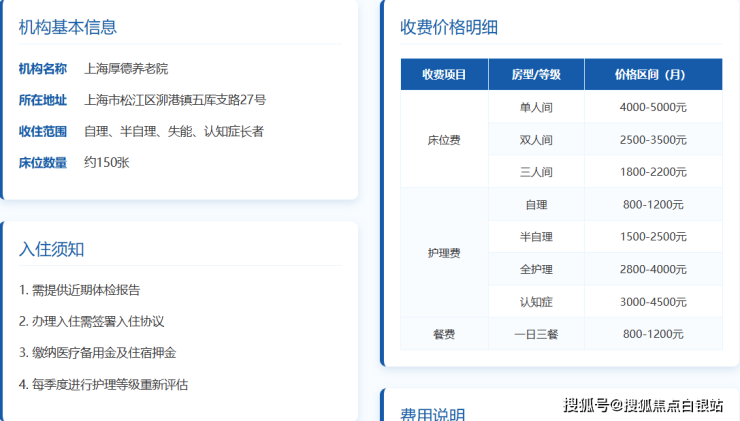Viewport: 740px width, 421px height.
Task: Click the 房型/等级 column header
Action: click(x=536, y=75)
